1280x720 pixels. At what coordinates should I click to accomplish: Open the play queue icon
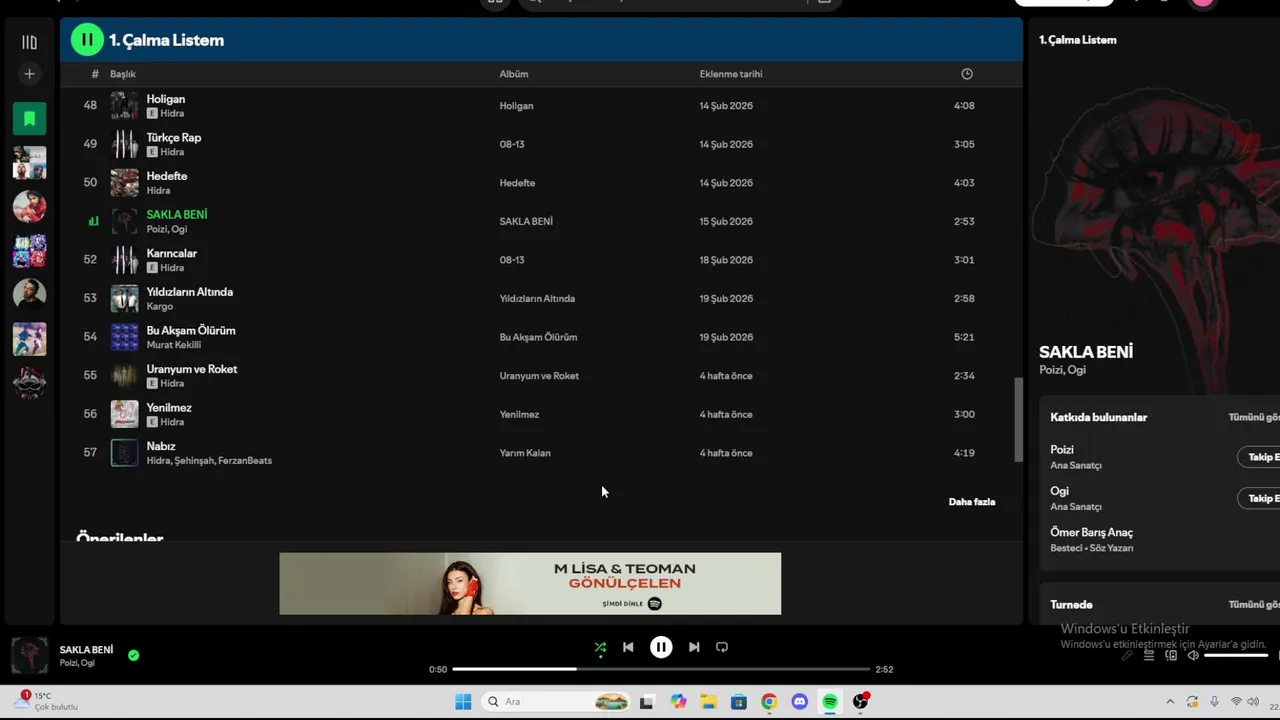click(x=1149, y=656)
